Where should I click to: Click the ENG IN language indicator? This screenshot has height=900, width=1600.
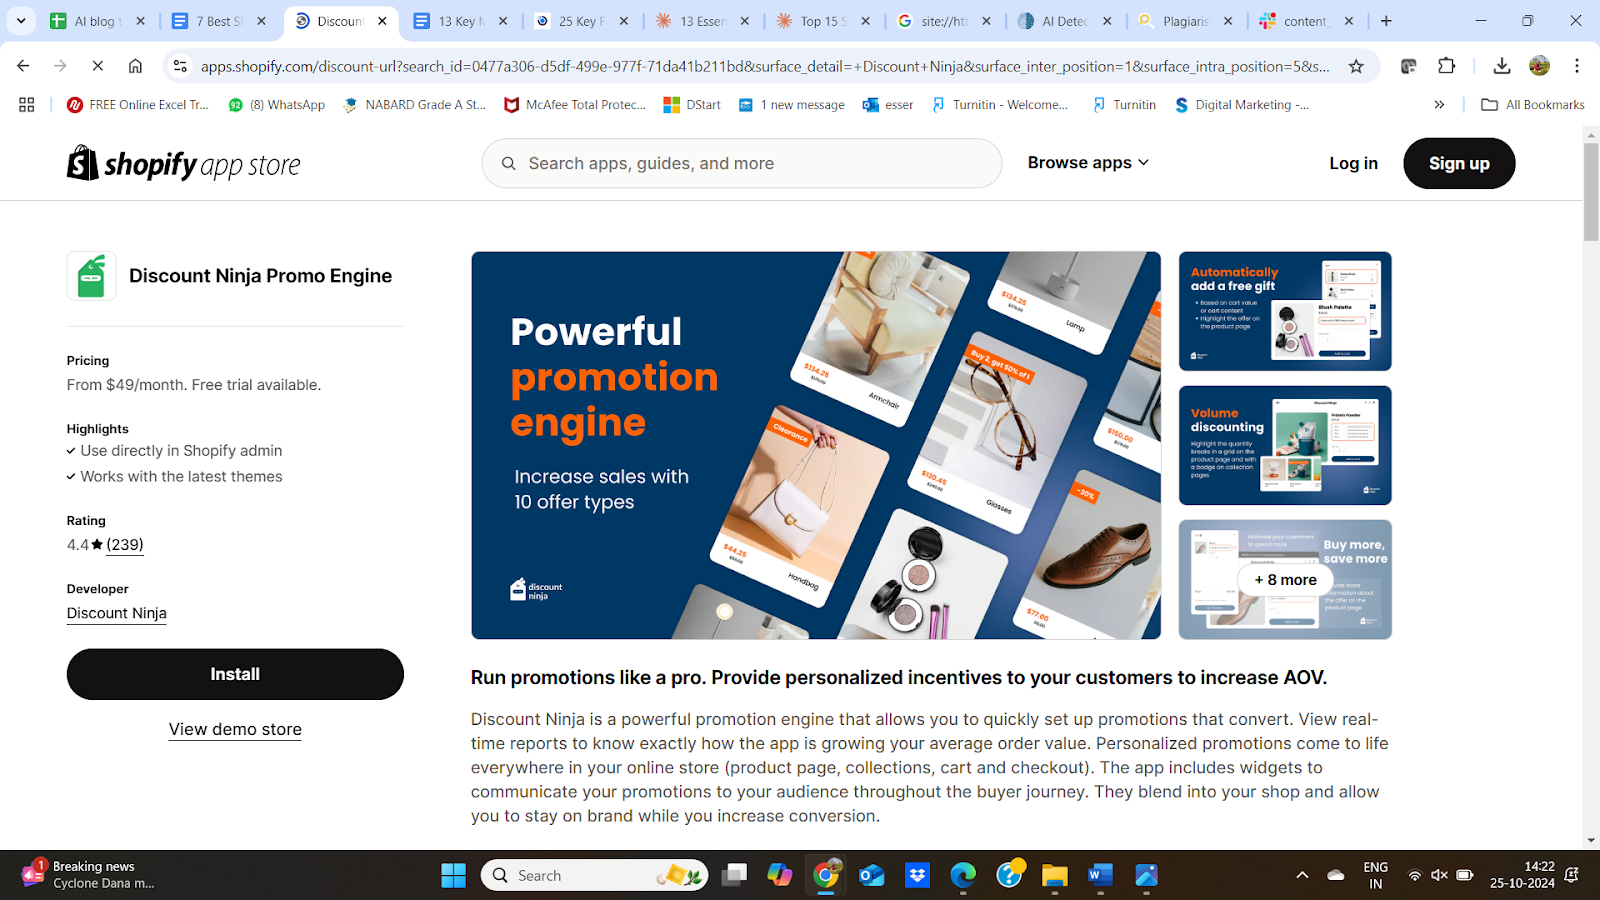pyautogui.click(x=1376, y=875)
